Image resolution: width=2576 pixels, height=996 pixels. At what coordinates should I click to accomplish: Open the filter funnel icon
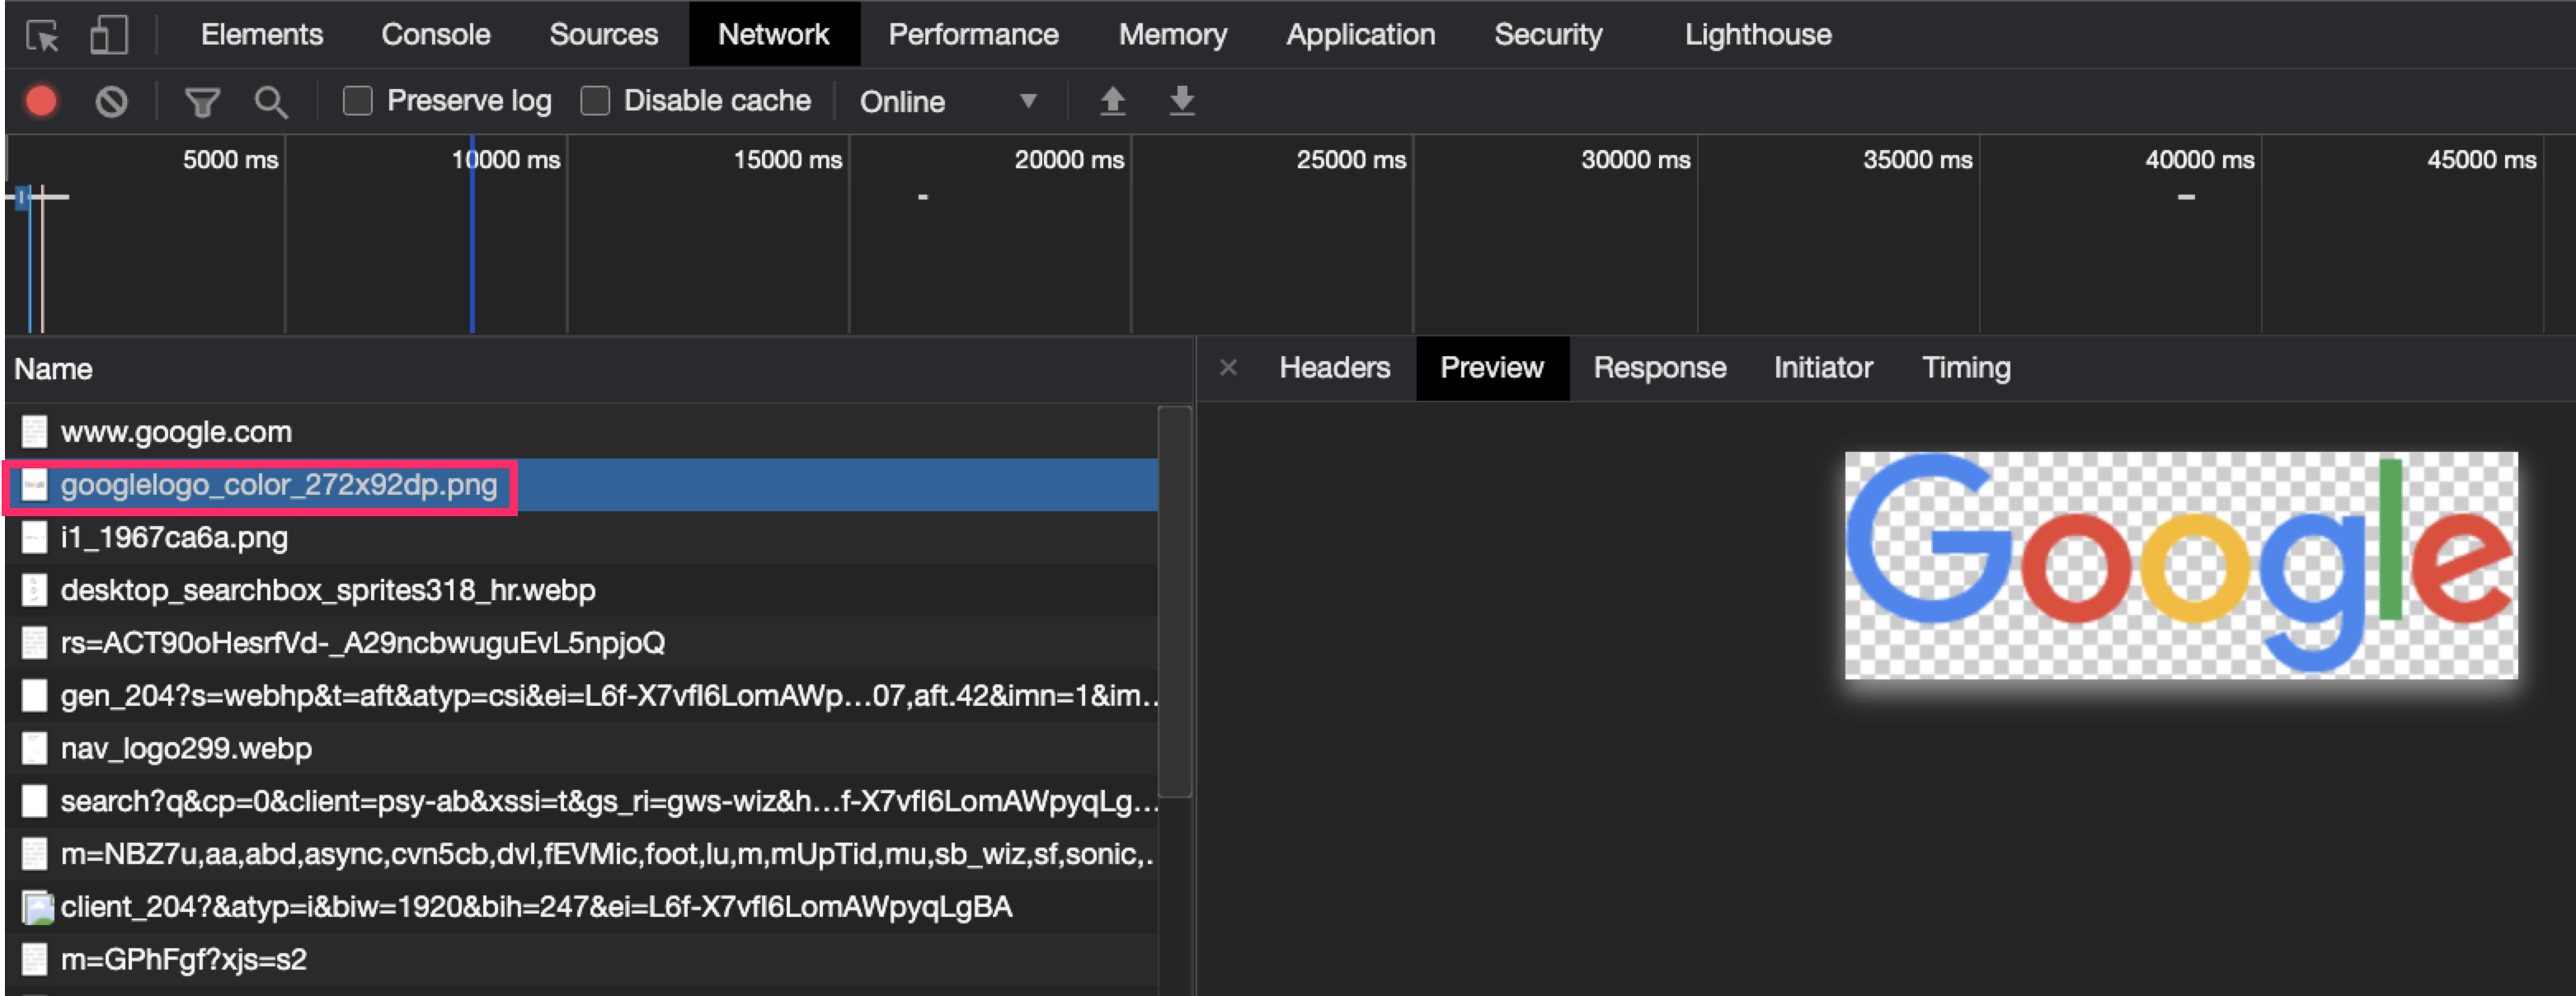click(x=202, y=101)
